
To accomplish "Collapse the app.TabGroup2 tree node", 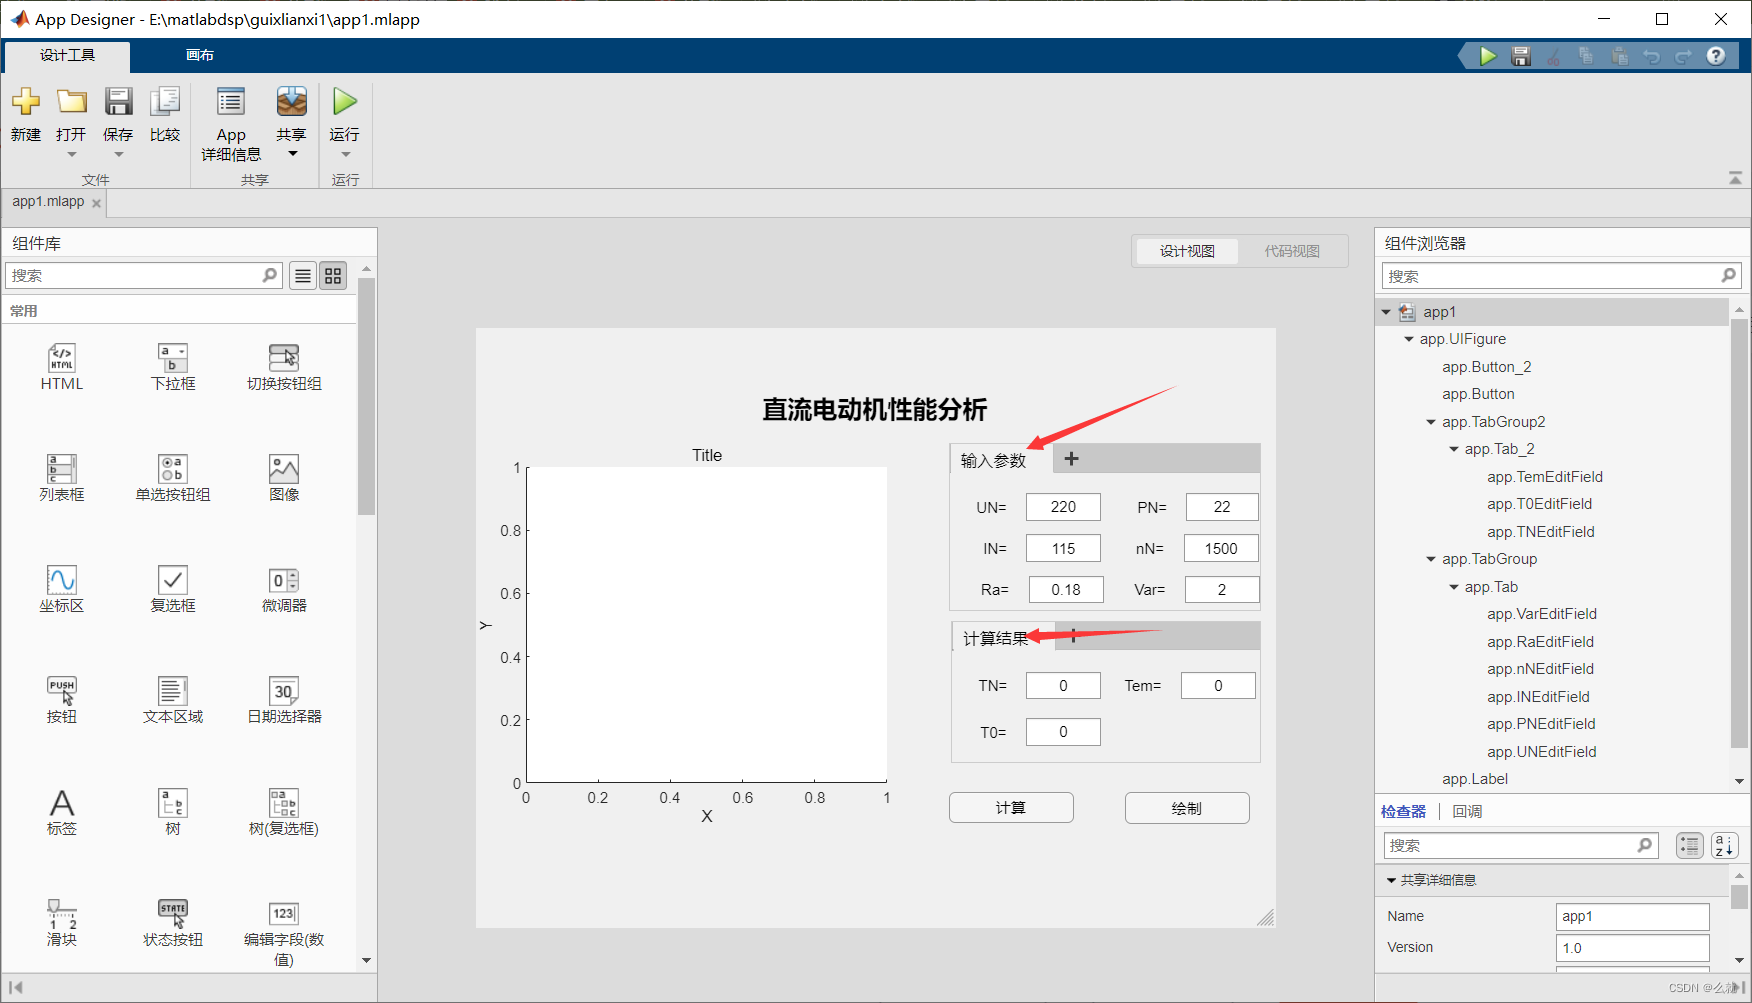I will pos(1430,421).
